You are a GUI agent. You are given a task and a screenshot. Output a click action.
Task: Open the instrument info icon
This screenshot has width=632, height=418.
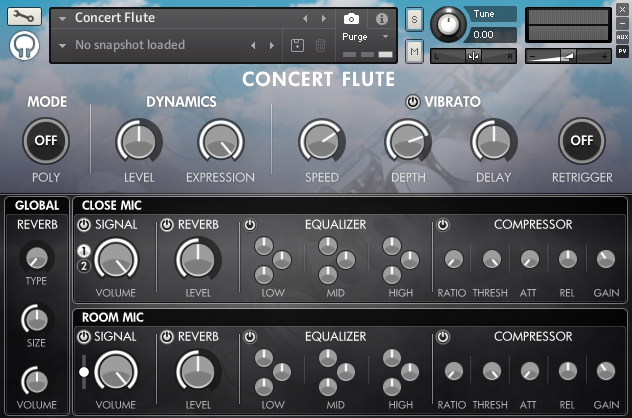click(x=382, y=19)
